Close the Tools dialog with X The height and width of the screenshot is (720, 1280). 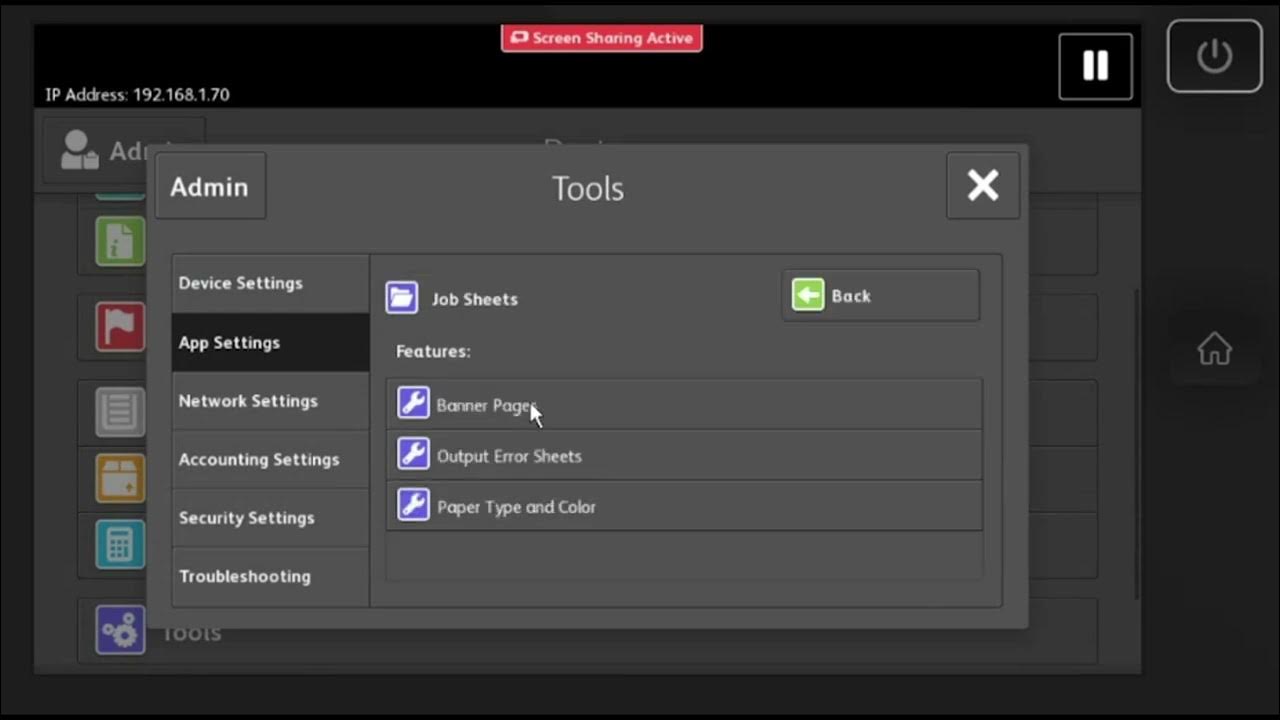[x=983, y=185]
